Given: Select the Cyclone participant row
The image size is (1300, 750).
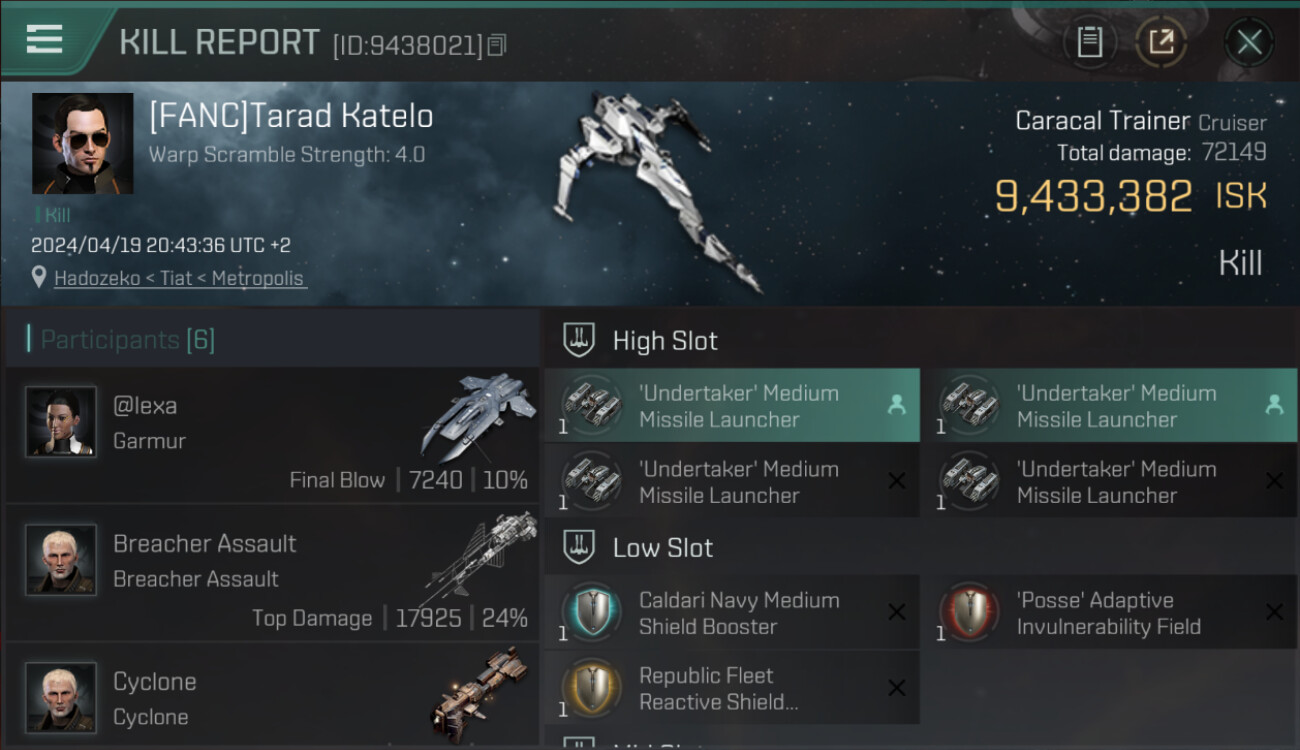Looking at the screenshot, I should pyautogui.click(x=272, y=696).
